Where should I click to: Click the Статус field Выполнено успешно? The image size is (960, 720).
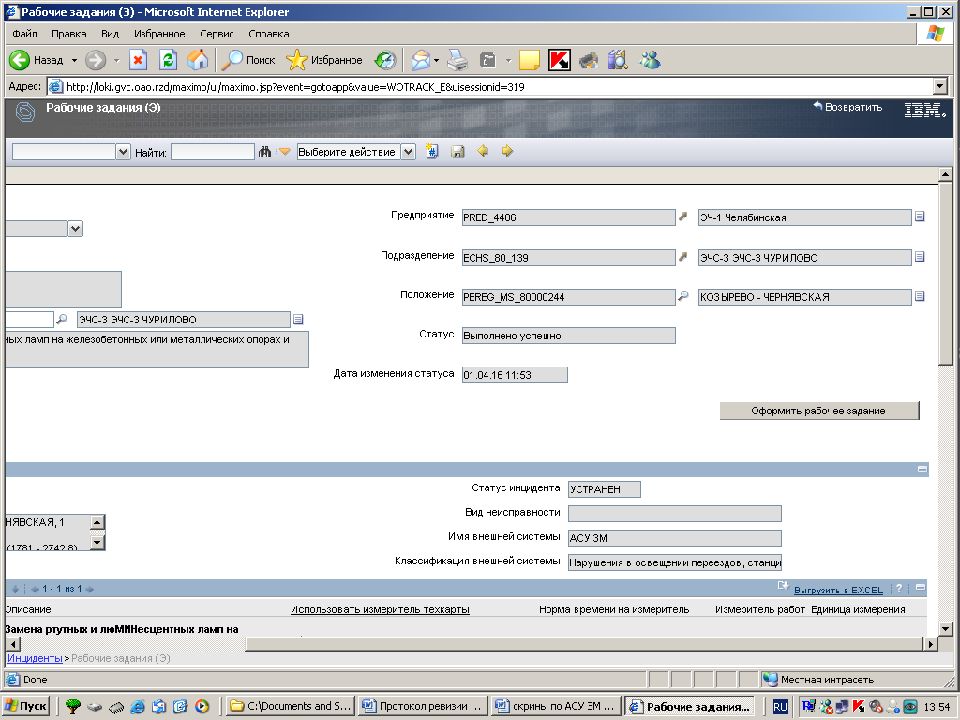coord(569,336)
